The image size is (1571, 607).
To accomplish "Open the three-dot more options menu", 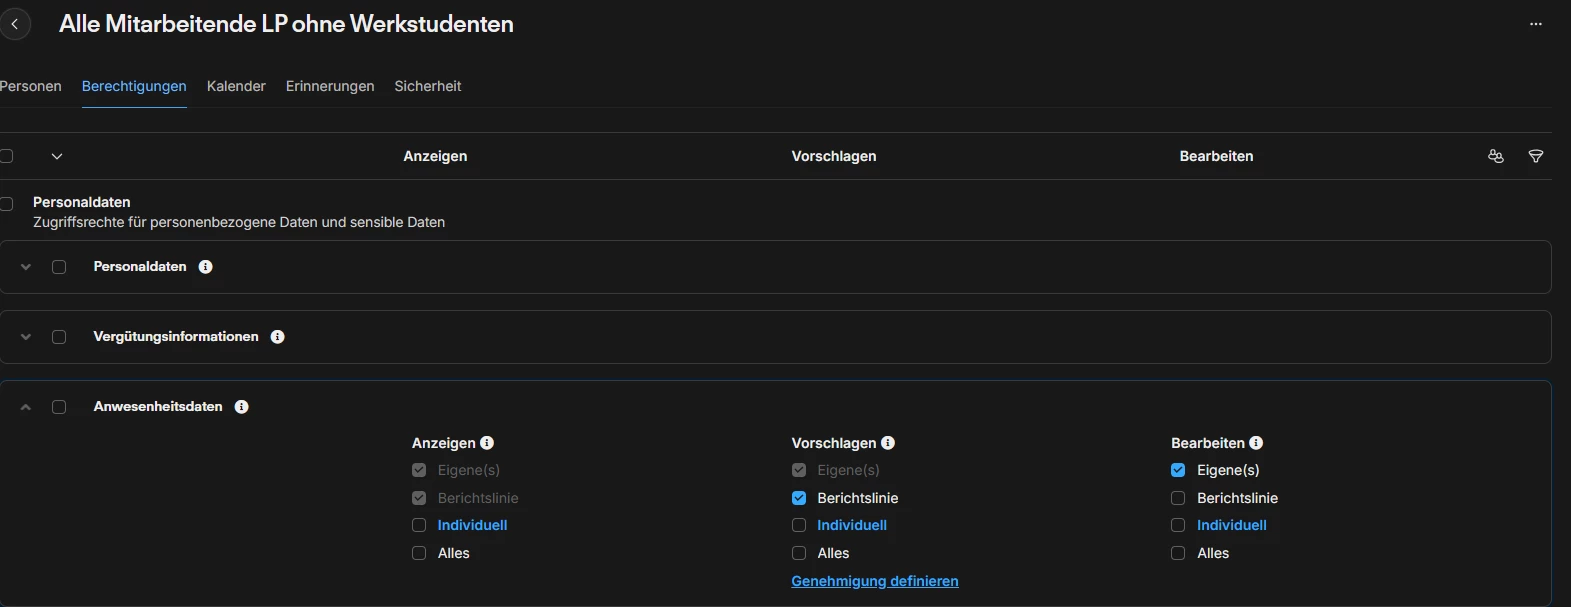I will pyautogui.click(x=1536, y=24).
